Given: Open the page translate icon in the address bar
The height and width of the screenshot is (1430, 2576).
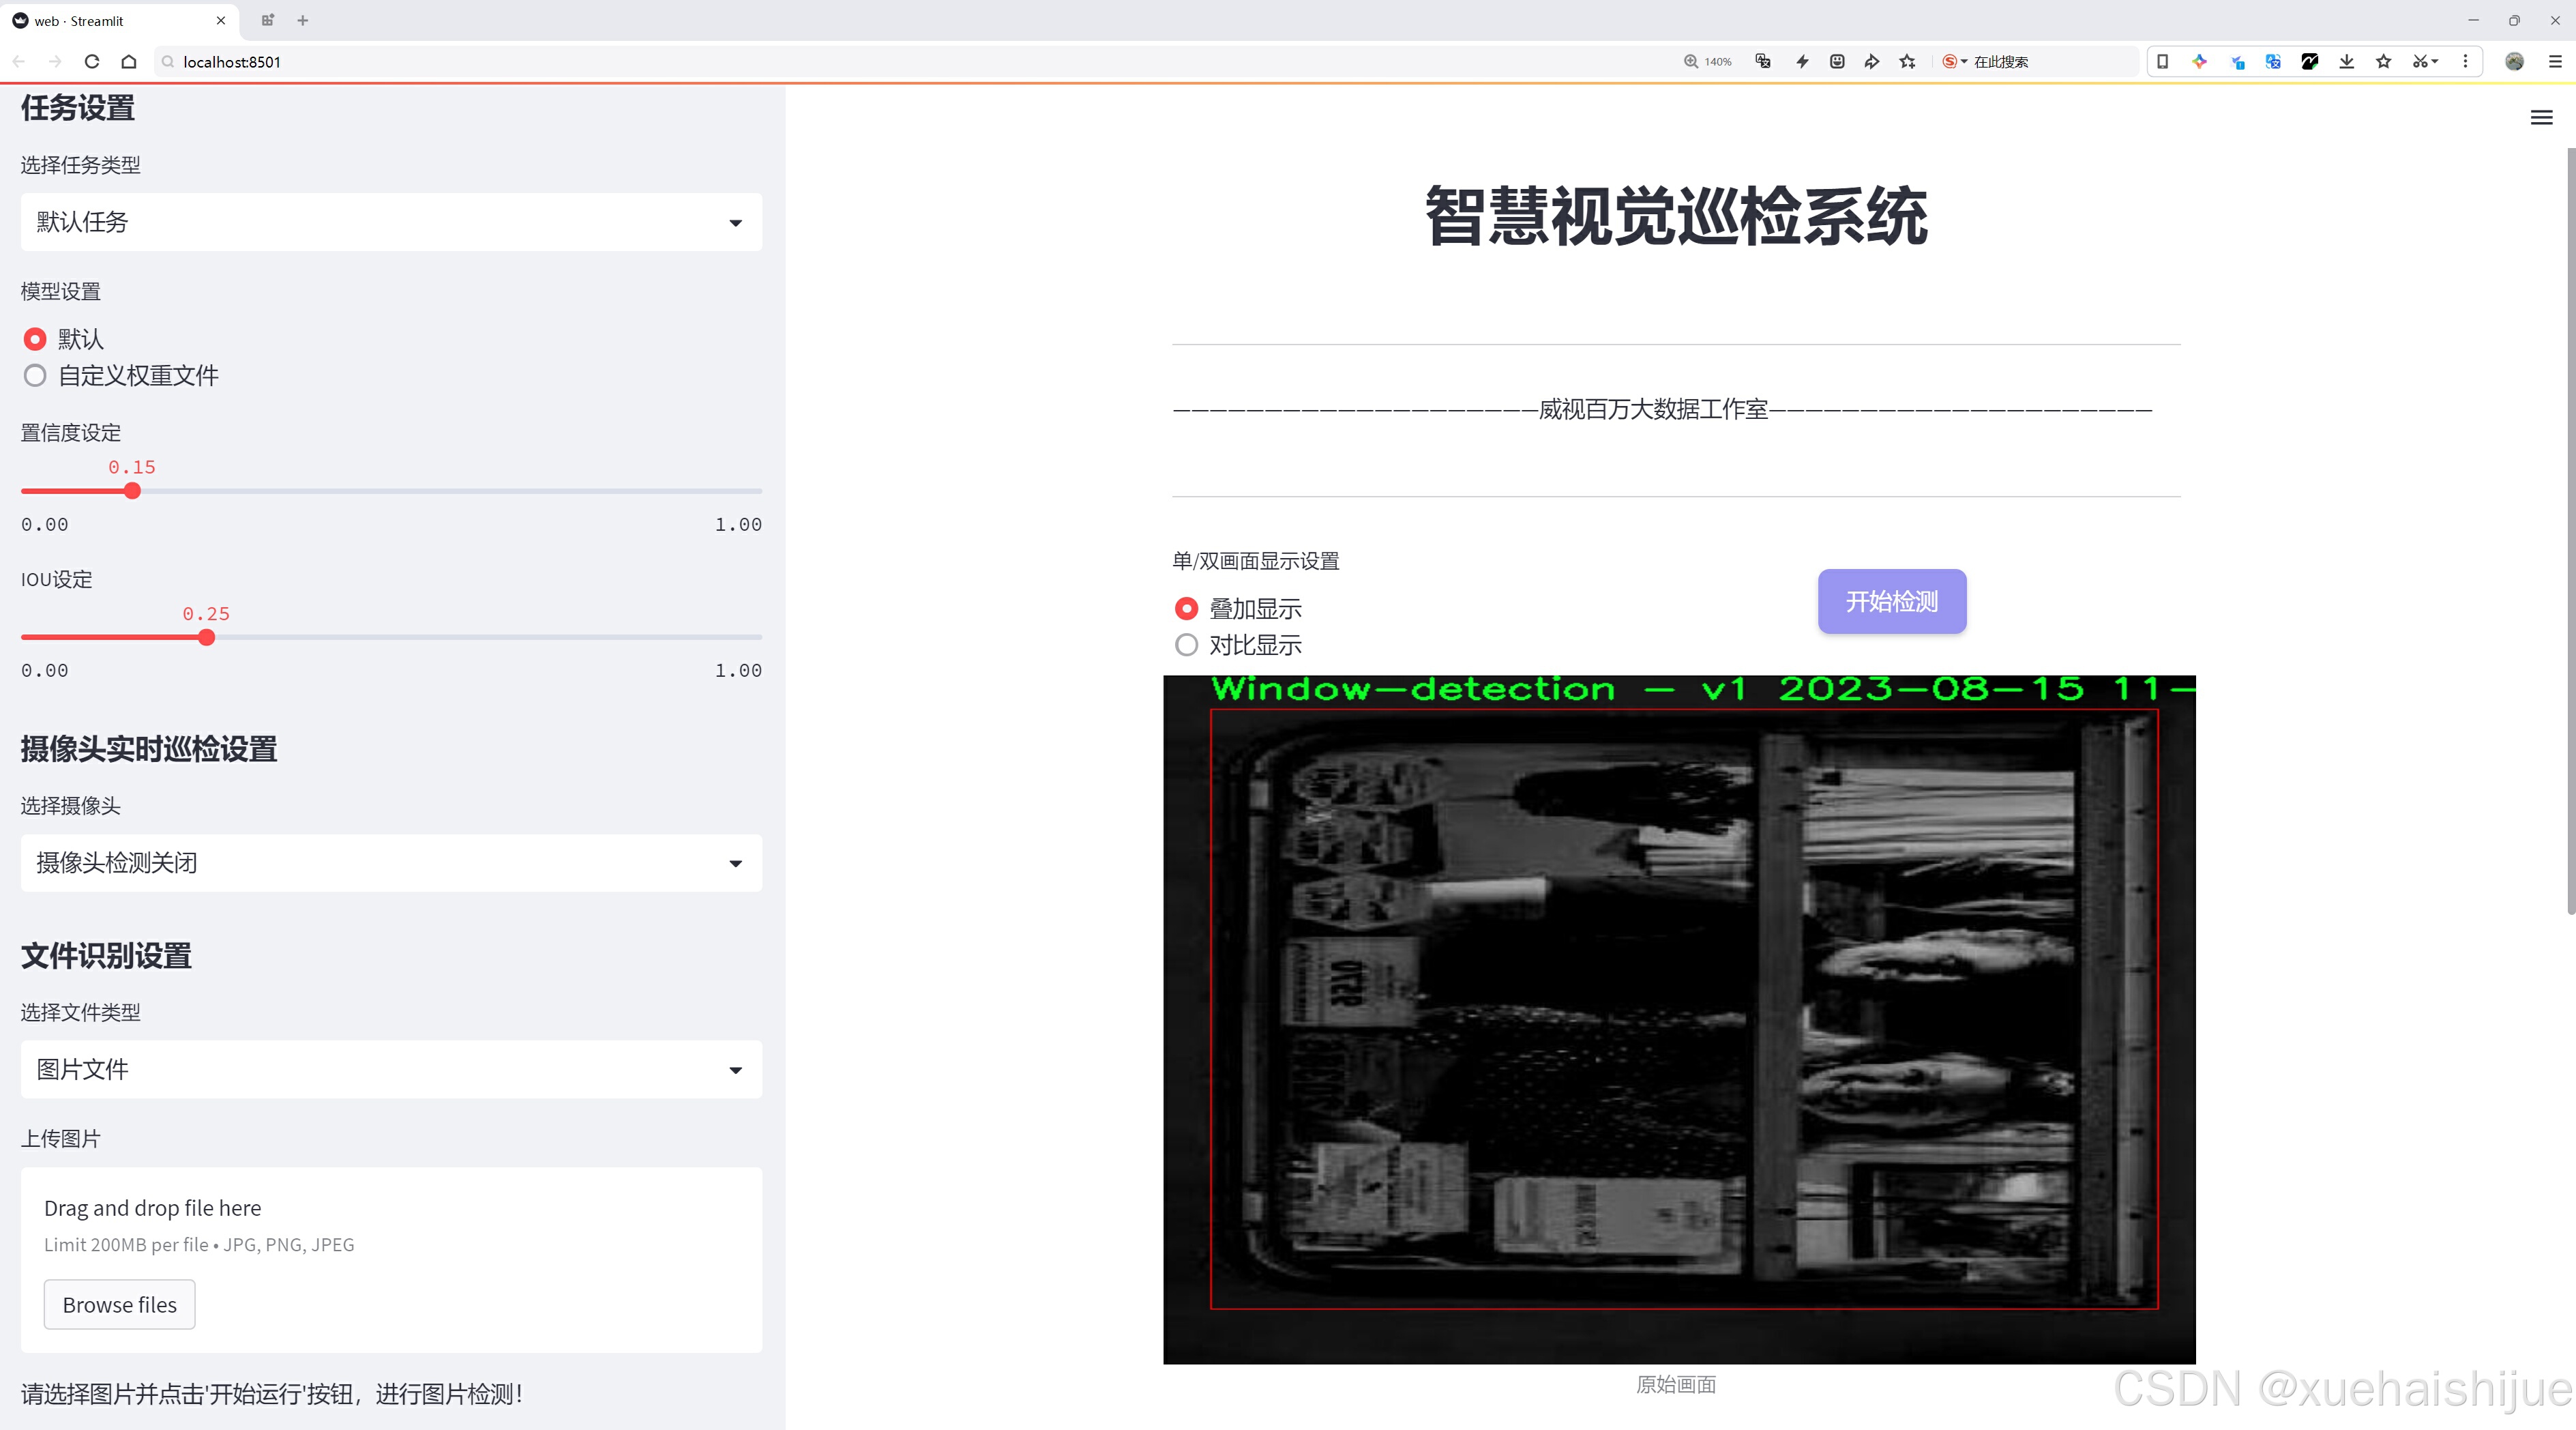Looking at the screenshot, I should tap(1763, 62).
